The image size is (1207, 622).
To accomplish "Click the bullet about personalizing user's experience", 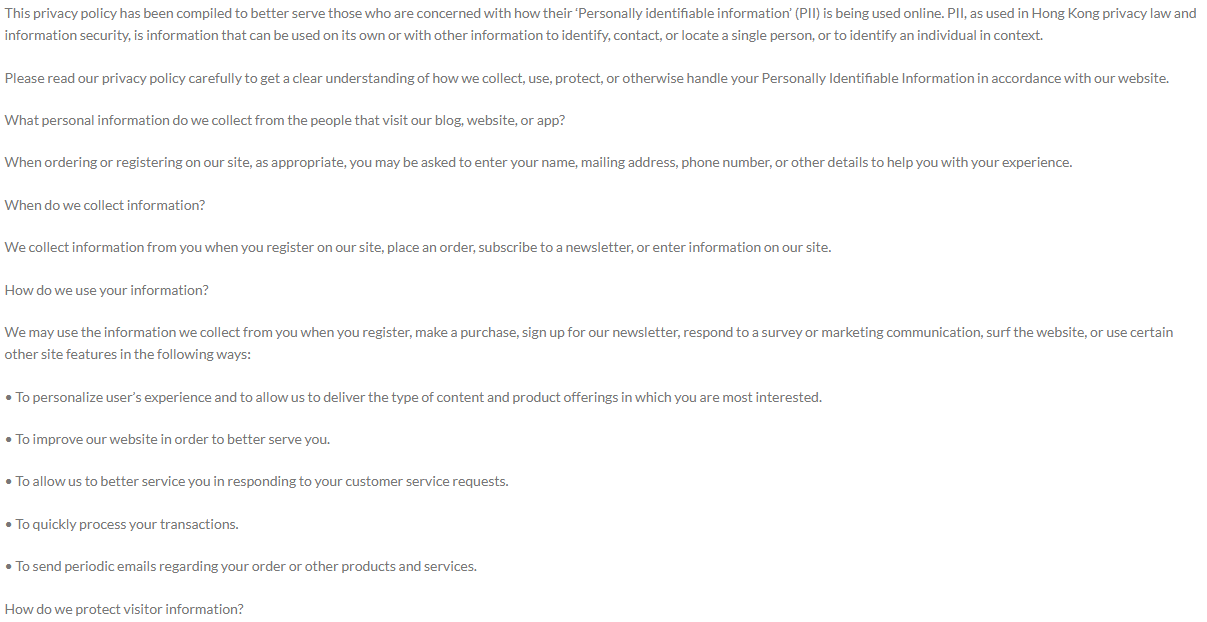I will (x=413, y=397).
